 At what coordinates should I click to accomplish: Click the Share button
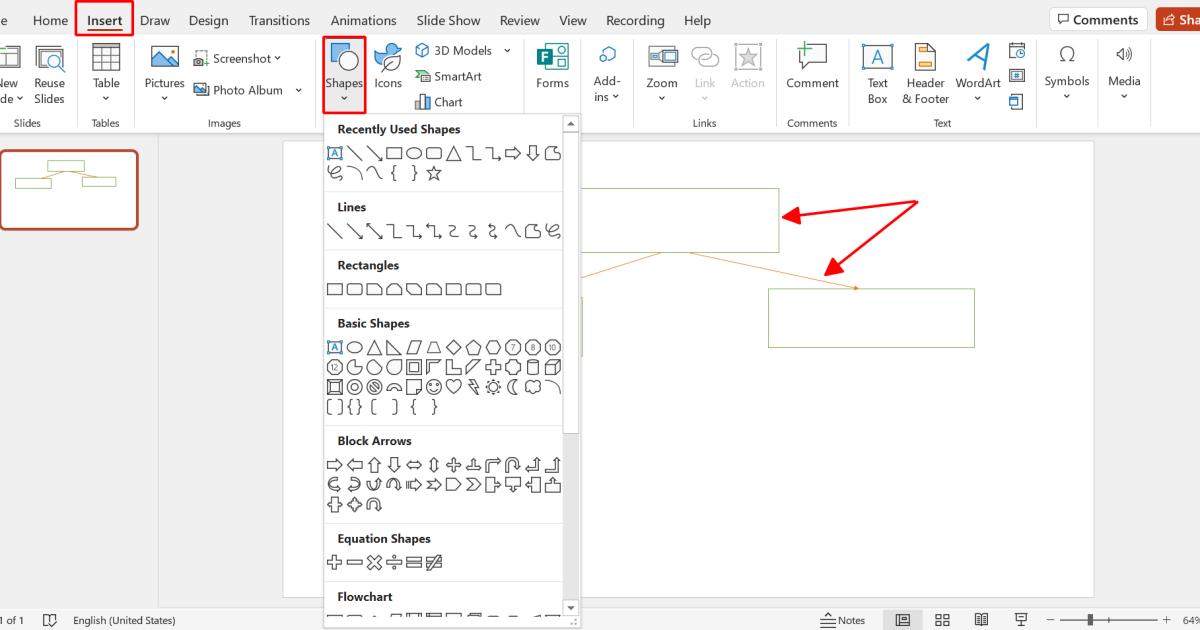pyautogui.click(x=1185, y=18)
